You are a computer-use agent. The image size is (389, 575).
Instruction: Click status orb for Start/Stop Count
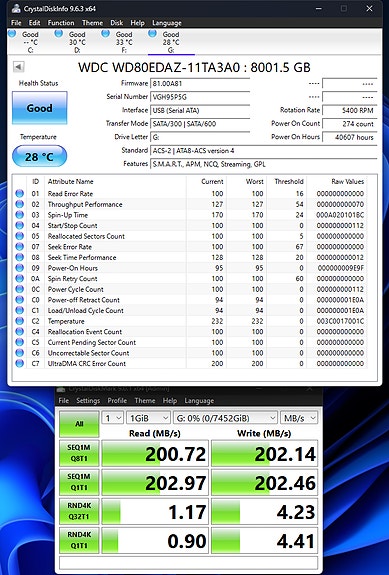pos(19,226)
